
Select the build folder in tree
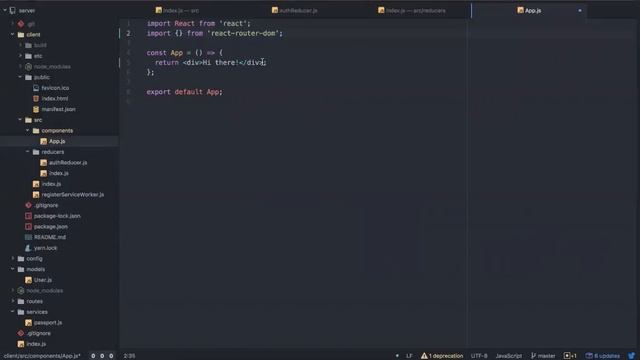[x=40, y=45]
